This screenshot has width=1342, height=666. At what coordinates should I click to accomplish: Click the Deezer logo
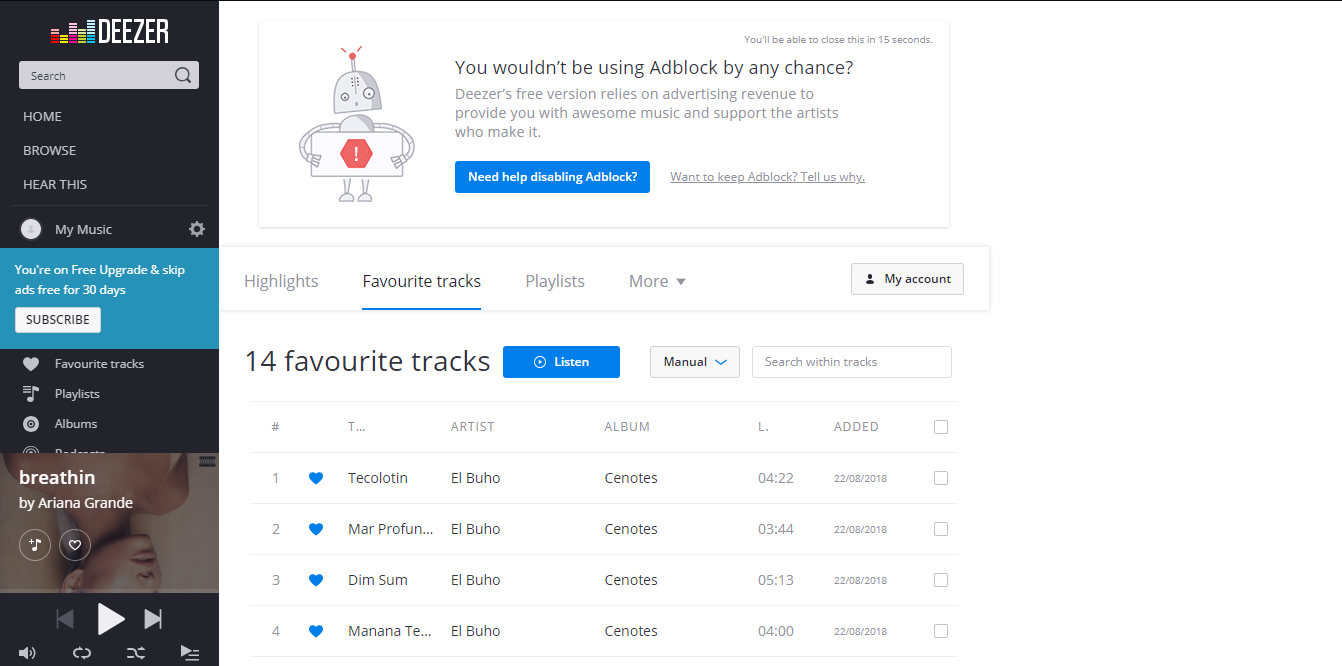pos(107,31)
